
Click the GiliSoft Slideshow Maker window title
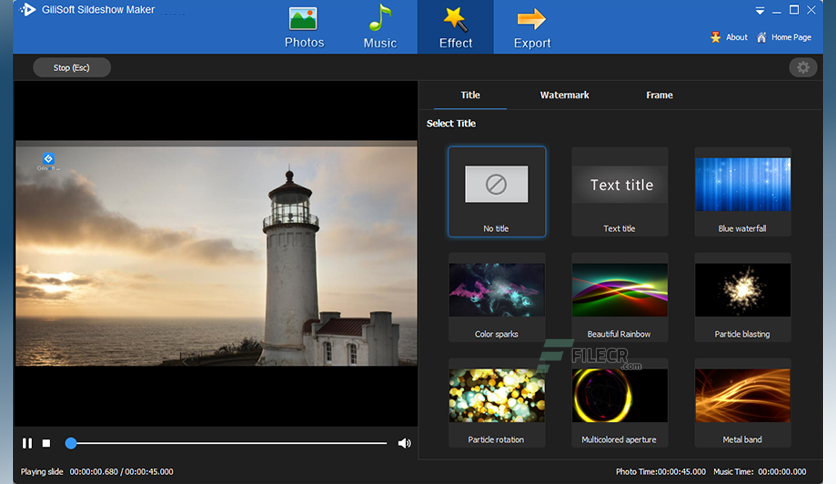click(x=98, y=10)
